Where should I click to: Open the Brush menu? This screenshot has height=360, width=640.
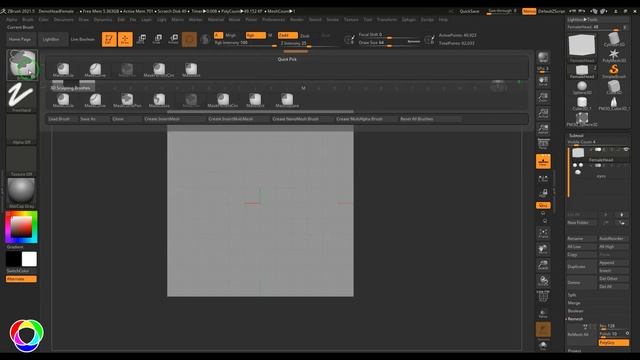(28, 20)
